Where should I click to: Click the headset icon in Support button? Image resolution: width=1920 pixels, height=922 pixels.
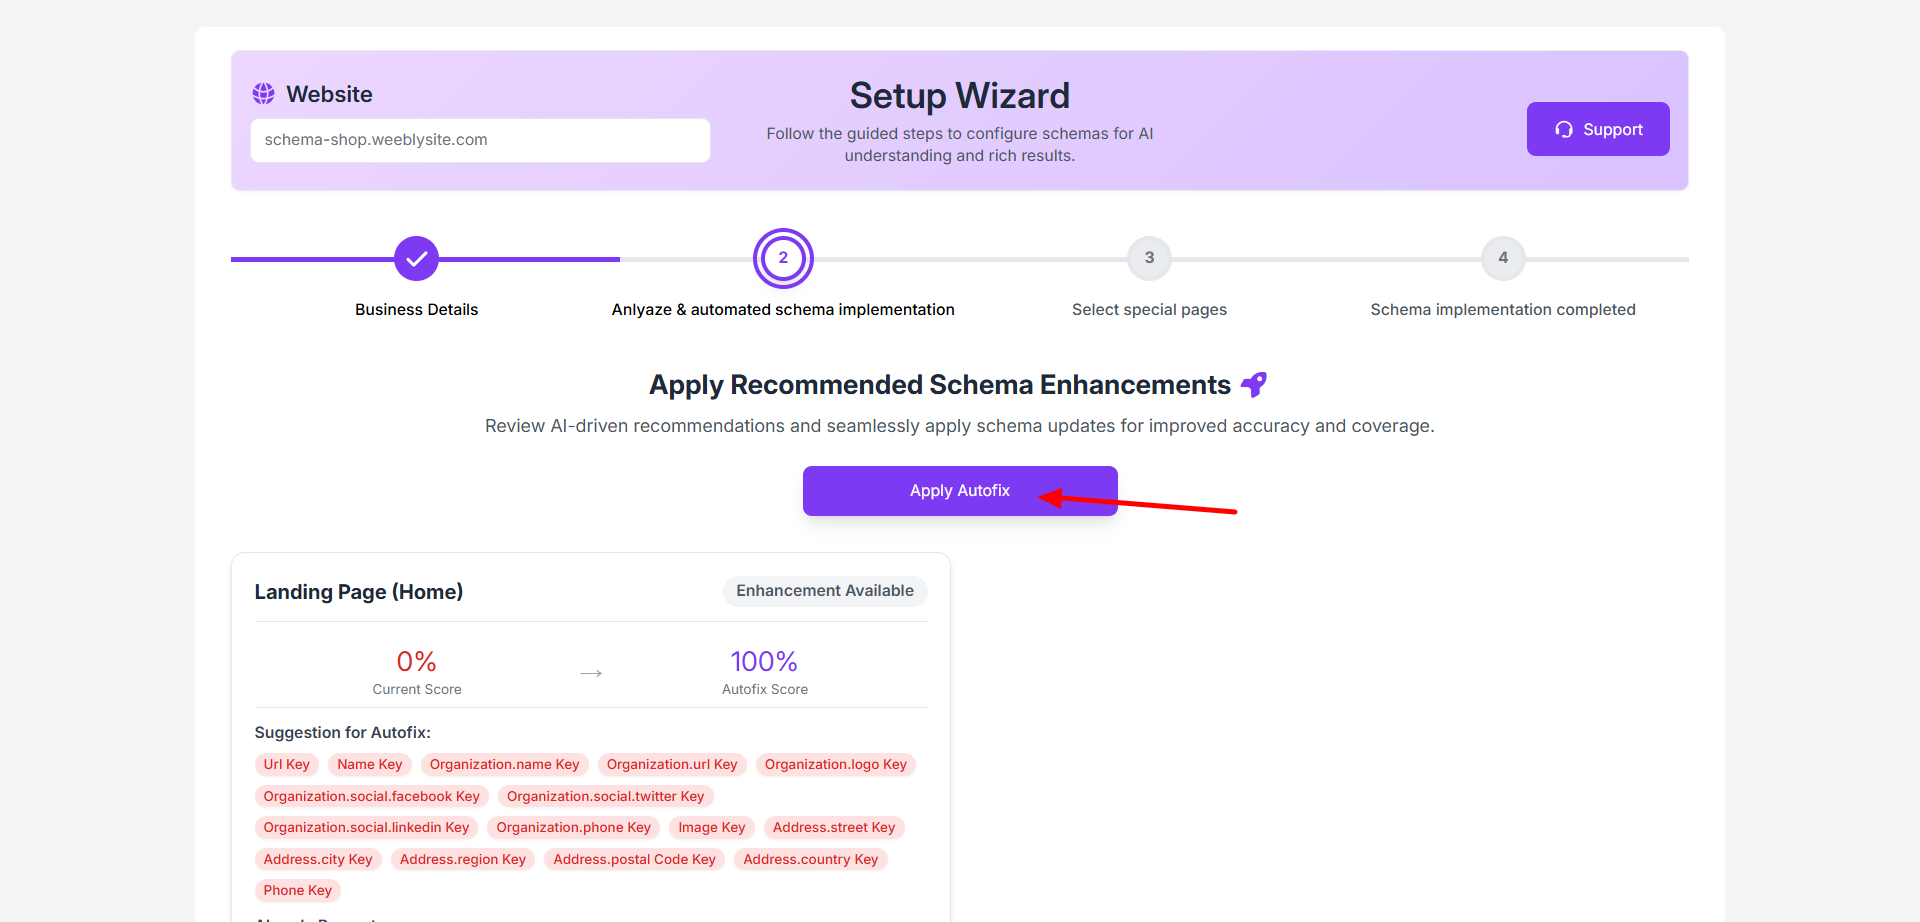(1564, 130)
